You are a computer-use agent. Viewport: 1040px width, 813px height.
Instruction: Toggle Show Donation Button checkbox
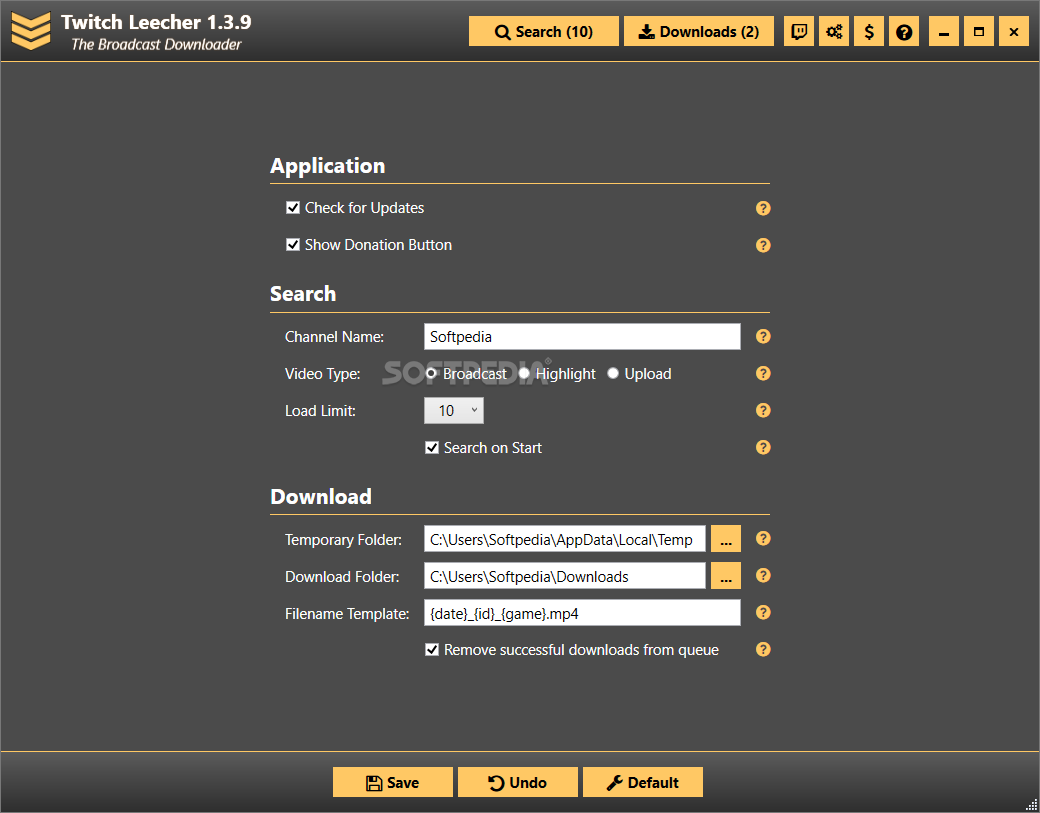coord(292,245)
